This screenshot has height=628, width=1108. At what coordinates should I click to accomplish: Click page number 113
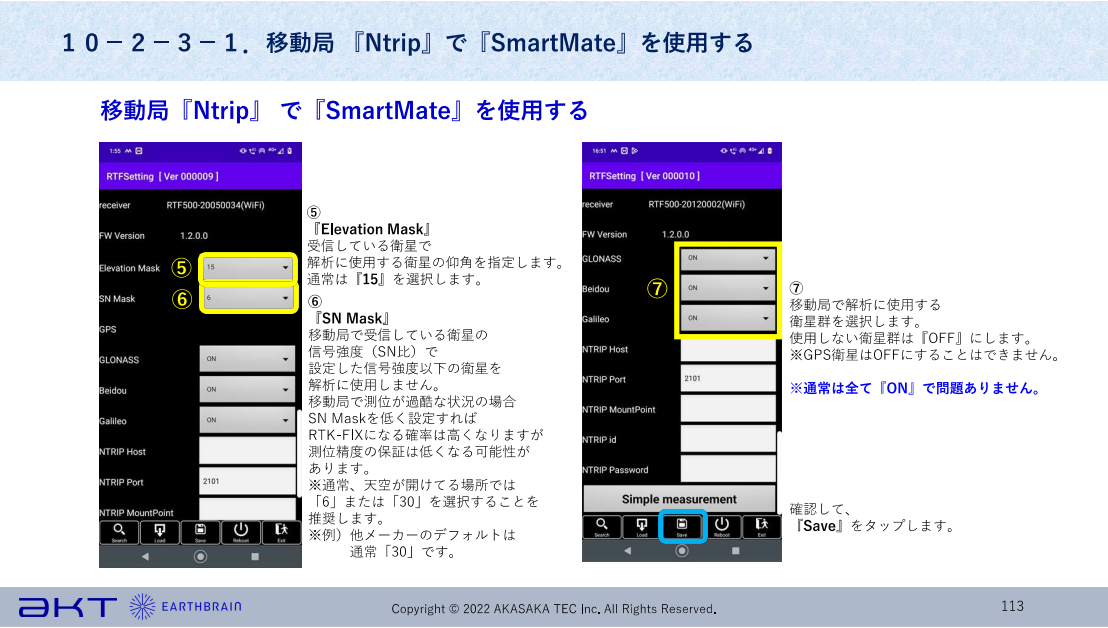[1013, 606]
